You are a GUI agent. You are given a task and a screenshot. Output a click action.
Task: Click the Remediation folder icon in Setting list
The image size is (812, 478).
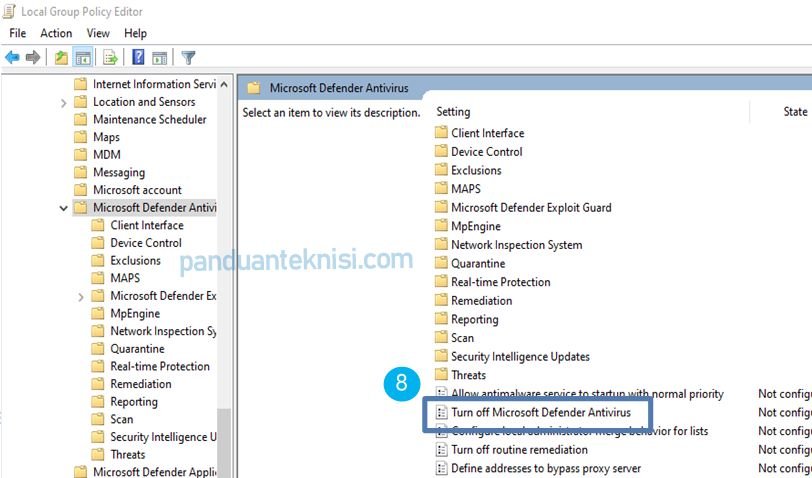[x=441, y=300]
